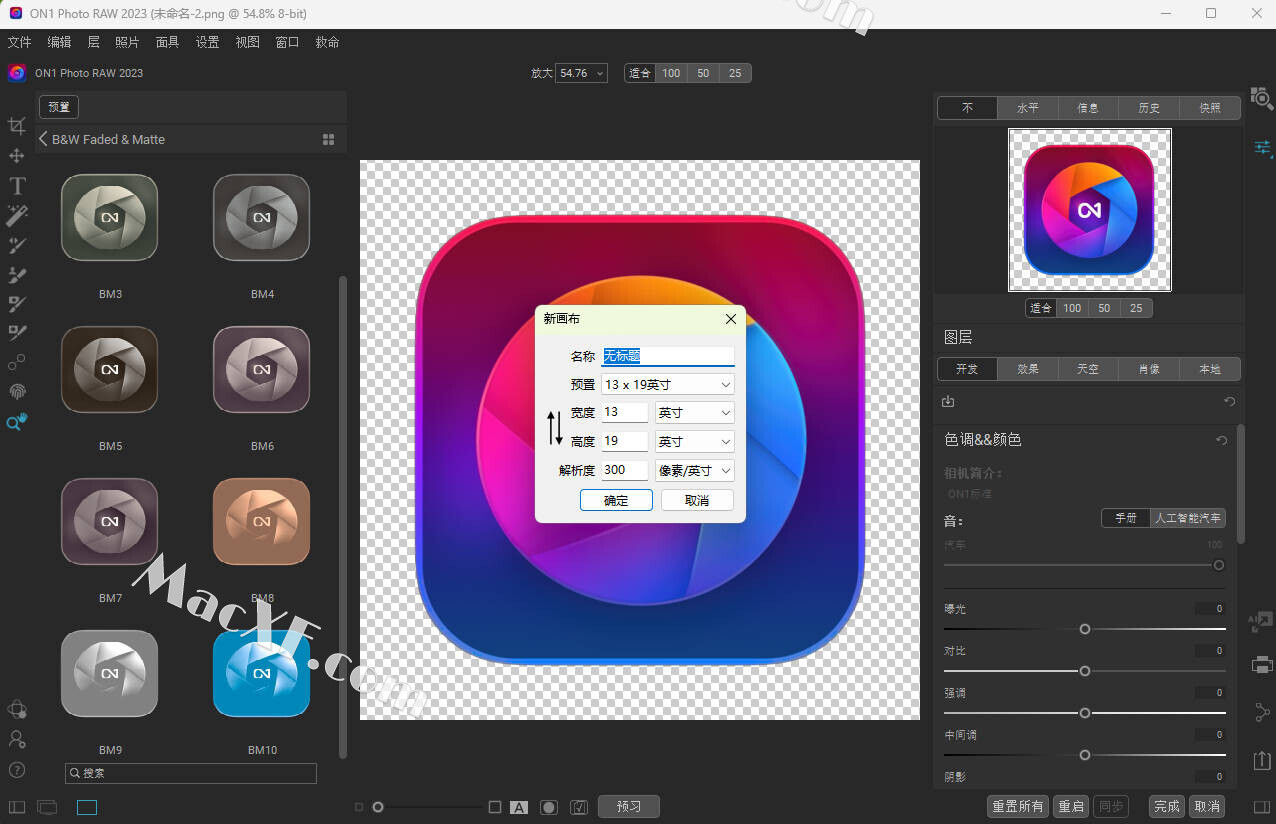Go back from B&W Faded & Matte
1276x824 pixels.
(x=43, y=139)
